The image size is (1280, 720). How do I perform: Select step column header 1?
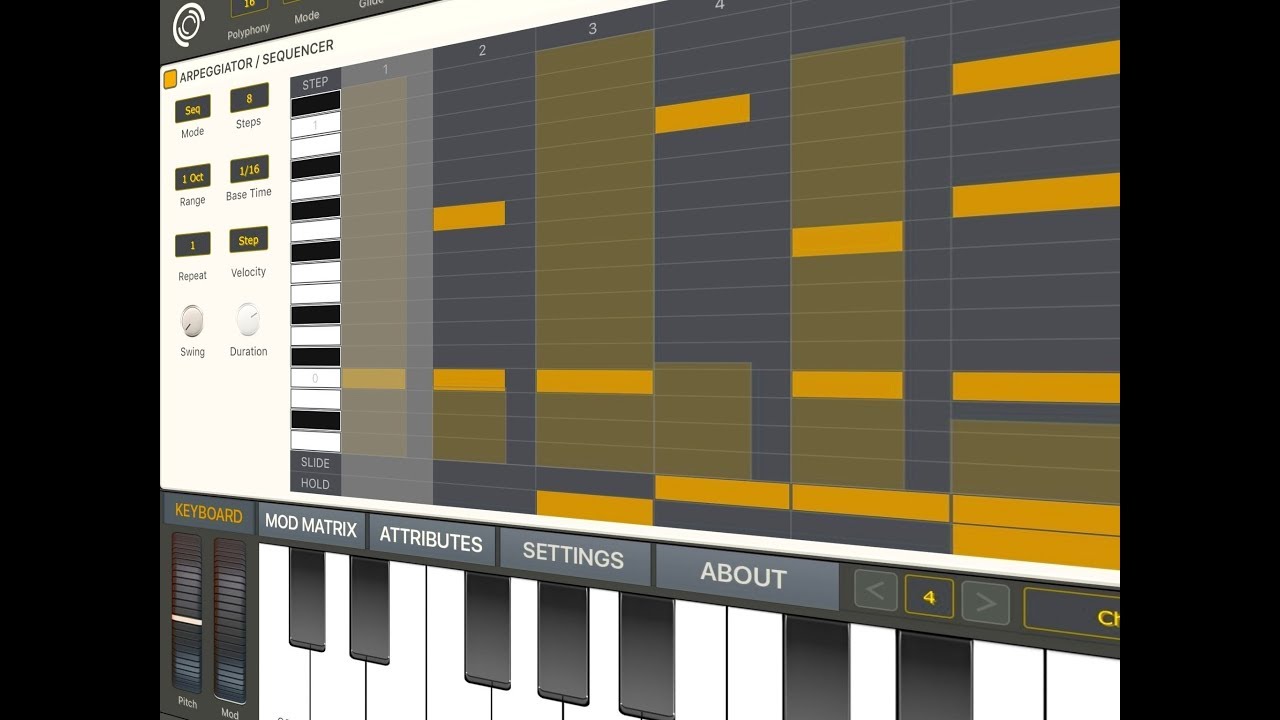click(x=386, y=68)
